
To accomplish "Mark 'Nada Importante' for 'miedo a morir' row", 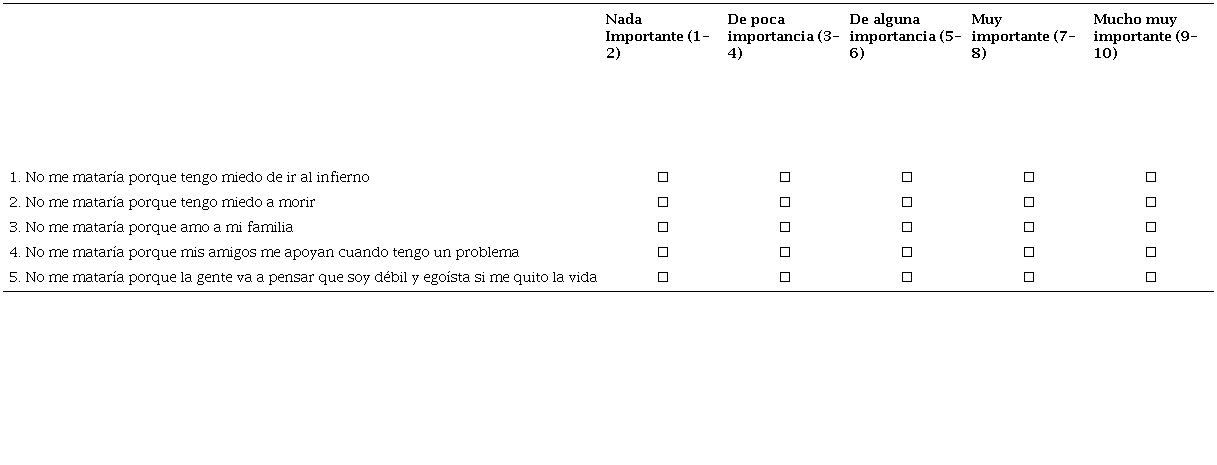I will point(663,202).
